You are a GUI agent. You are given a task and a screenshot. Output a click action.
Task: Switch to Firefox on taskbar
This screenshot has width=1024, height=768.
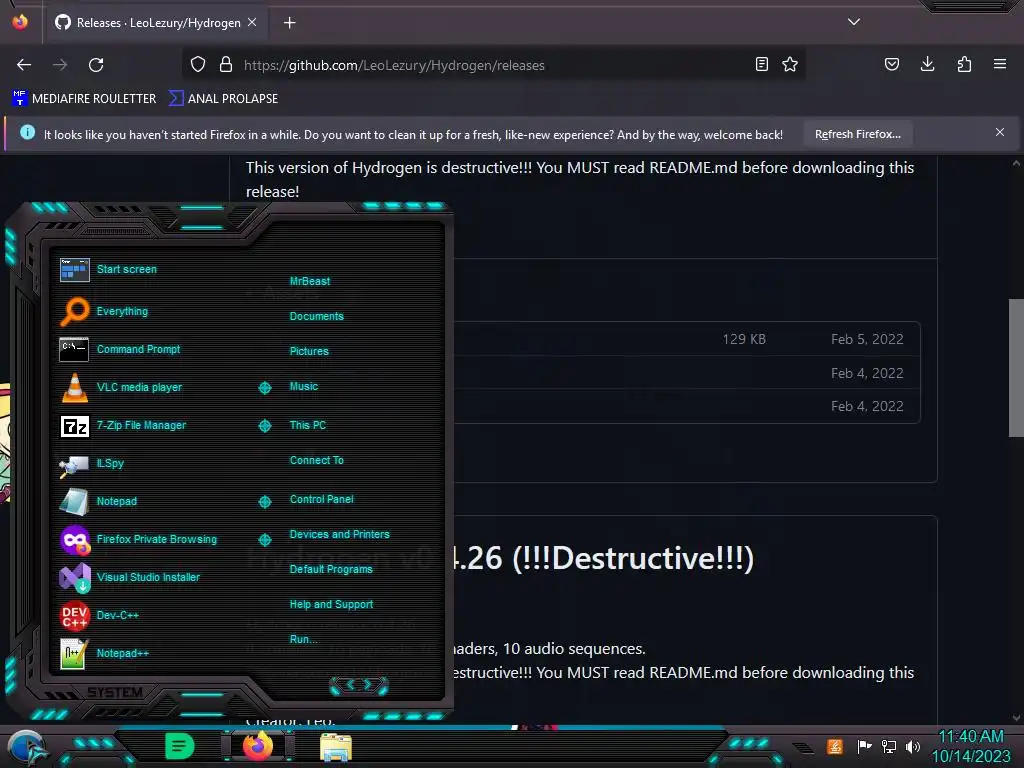click(258, 746)
